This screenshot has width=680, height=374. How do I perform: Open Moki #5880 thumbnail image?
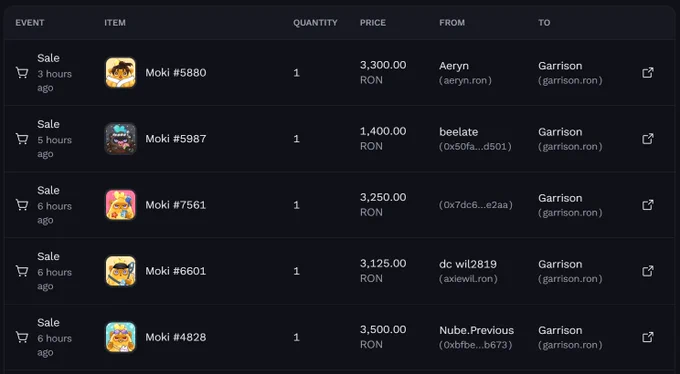[x=121, y=72]
